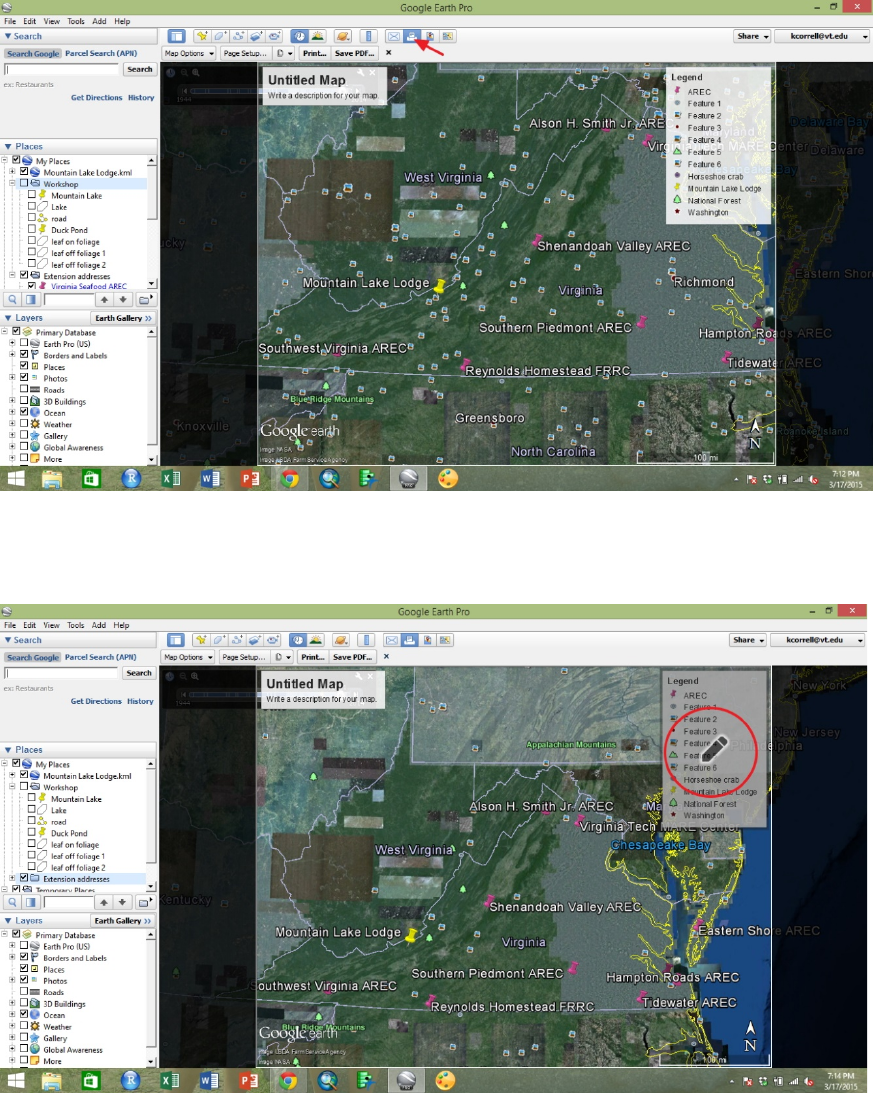This screenshot has width=873, height=1093.
Task: Check leaf on foliage checkbox in lower window
Action: pos(32,844)
